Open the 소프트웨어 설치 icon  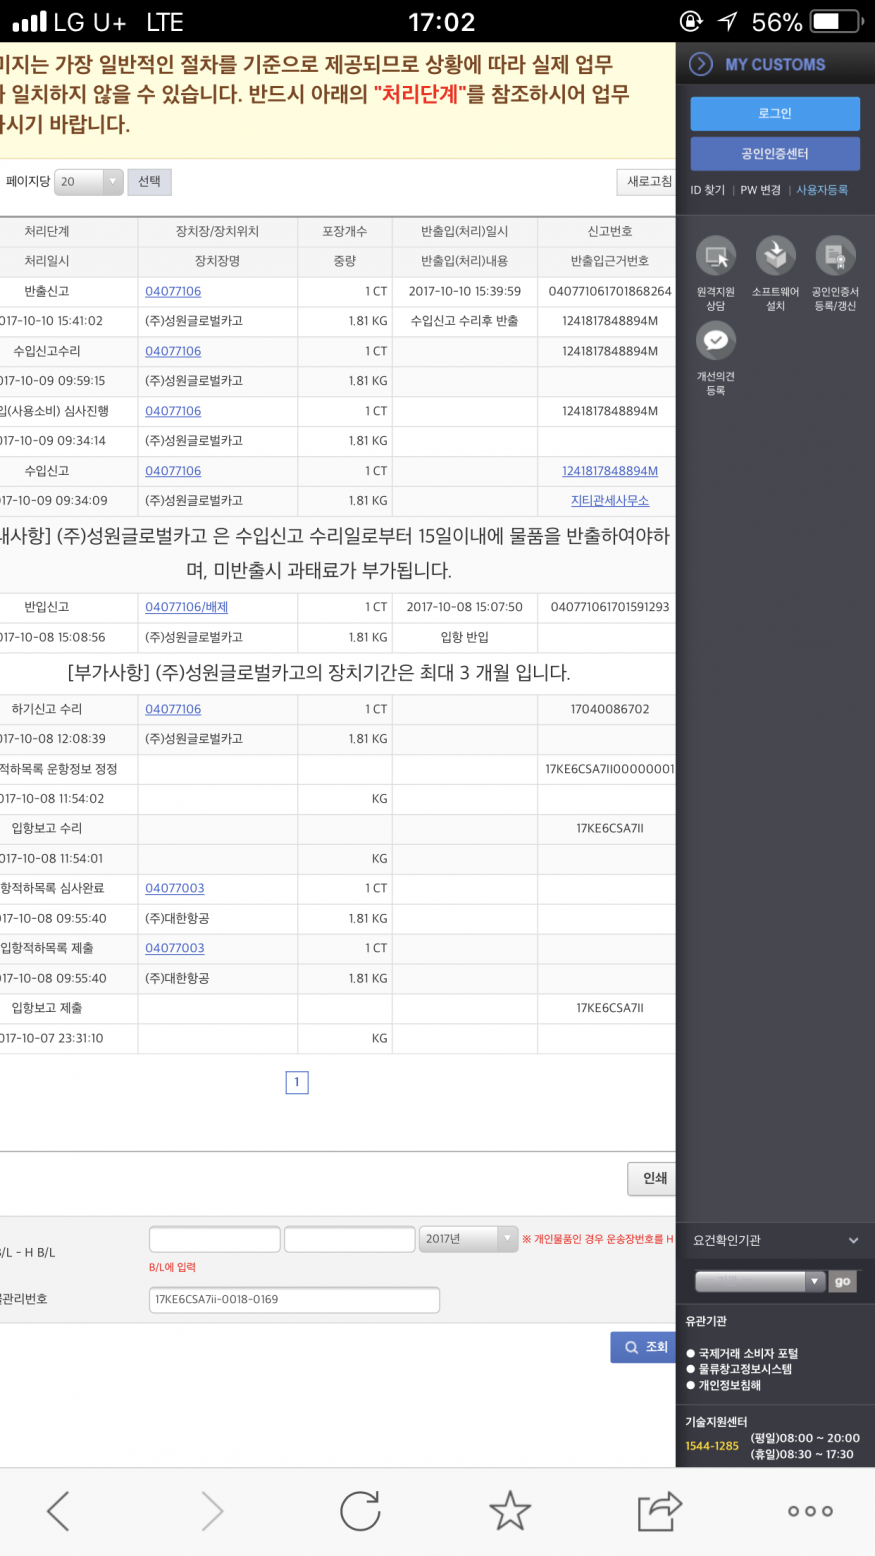pyautogui.click(x=775, y=257)
